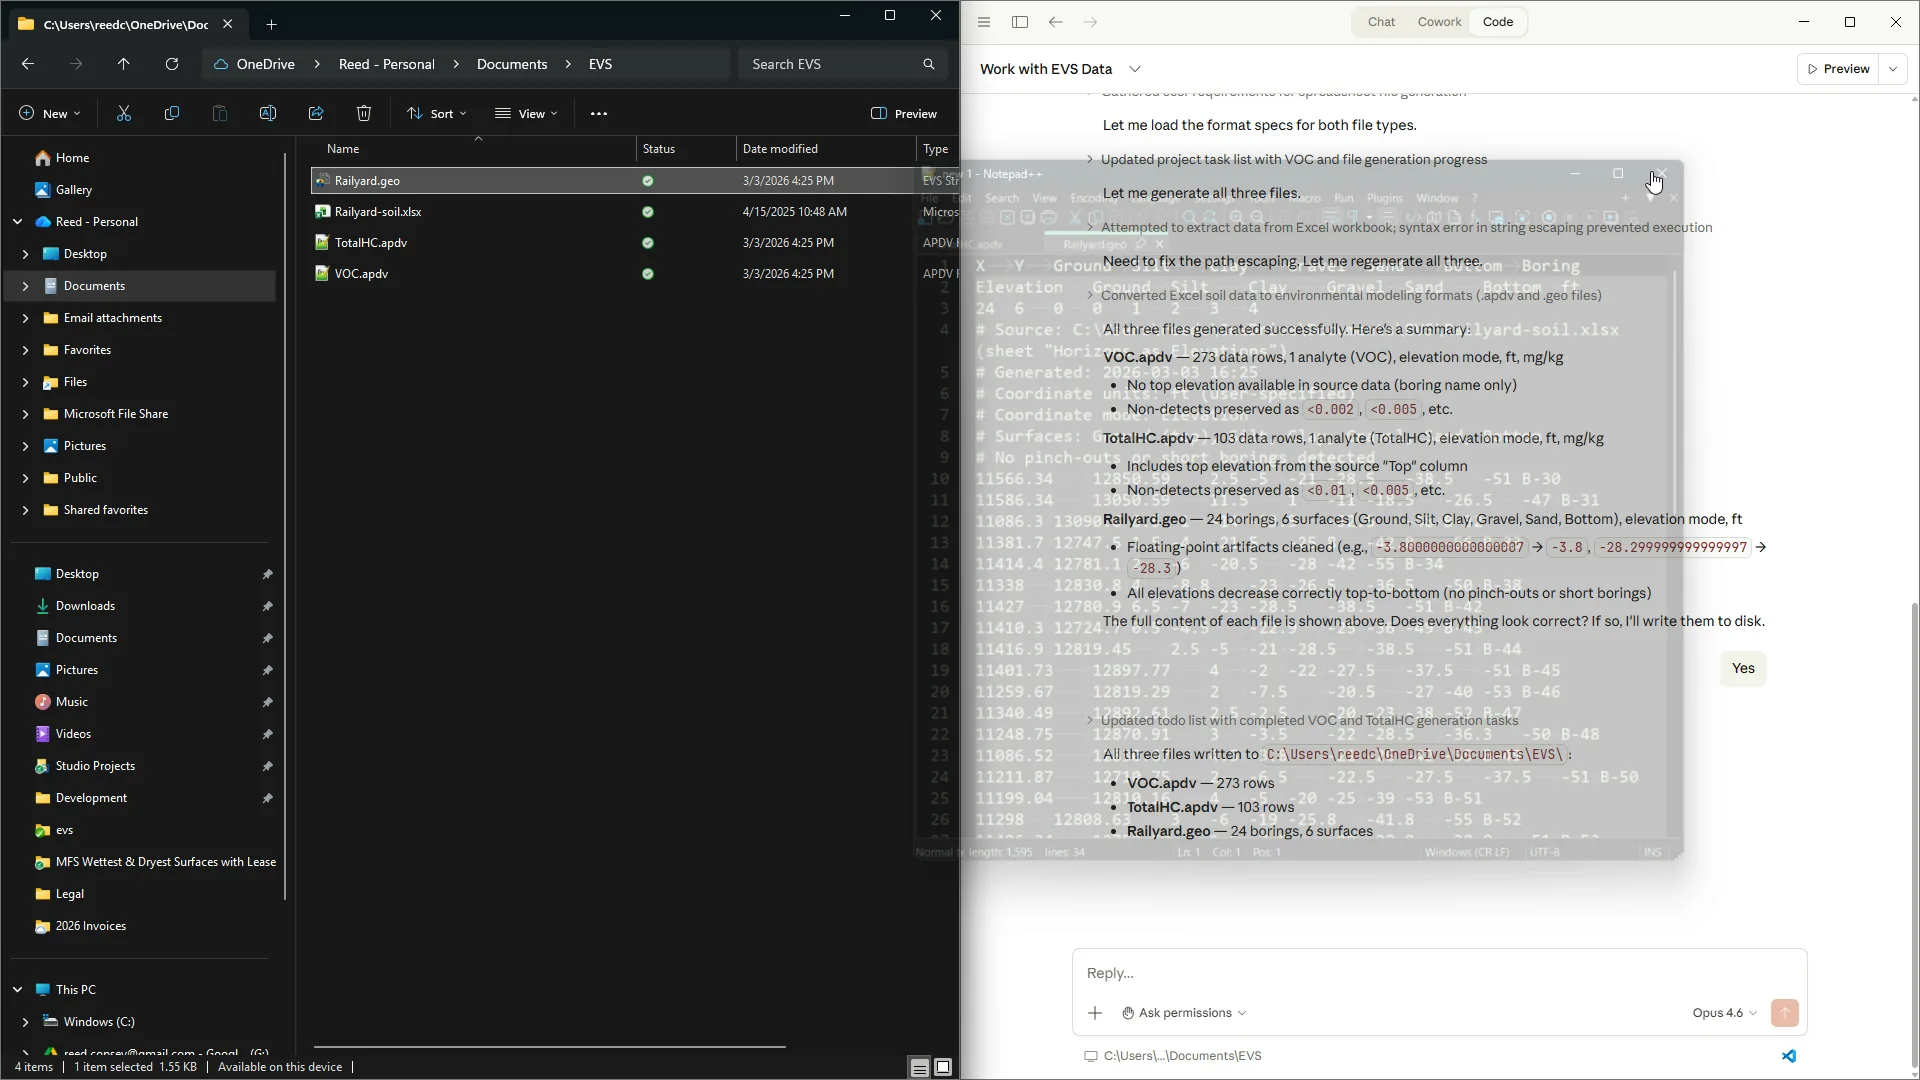Image resolution: width=1920 pixels, height=1080 pixels.
Task: Click the plus attach icon in reply box
Action: (x=1095, y=1013)
